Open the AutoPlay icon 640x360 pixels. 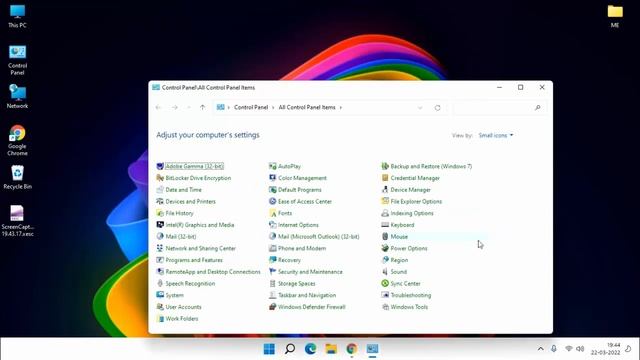click(x=273, y=166)
